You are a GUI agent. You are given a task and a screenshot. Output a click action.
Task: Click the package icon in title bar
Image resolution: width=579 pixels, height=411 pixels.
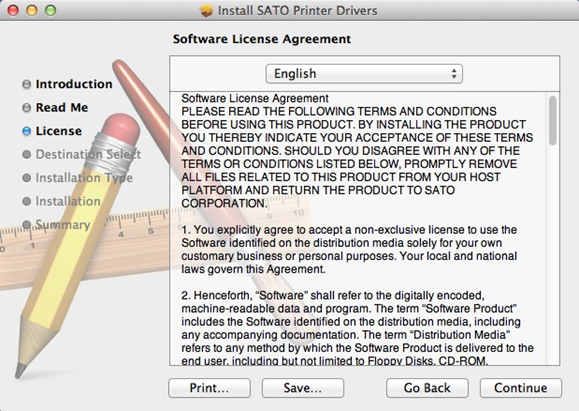[x=206, y=11]
